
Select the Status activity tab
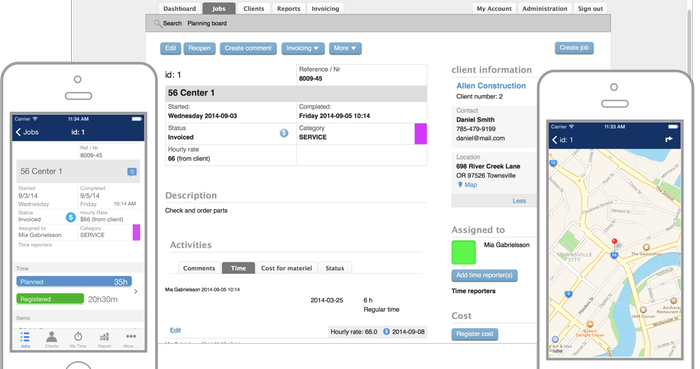tap(335, 268)
